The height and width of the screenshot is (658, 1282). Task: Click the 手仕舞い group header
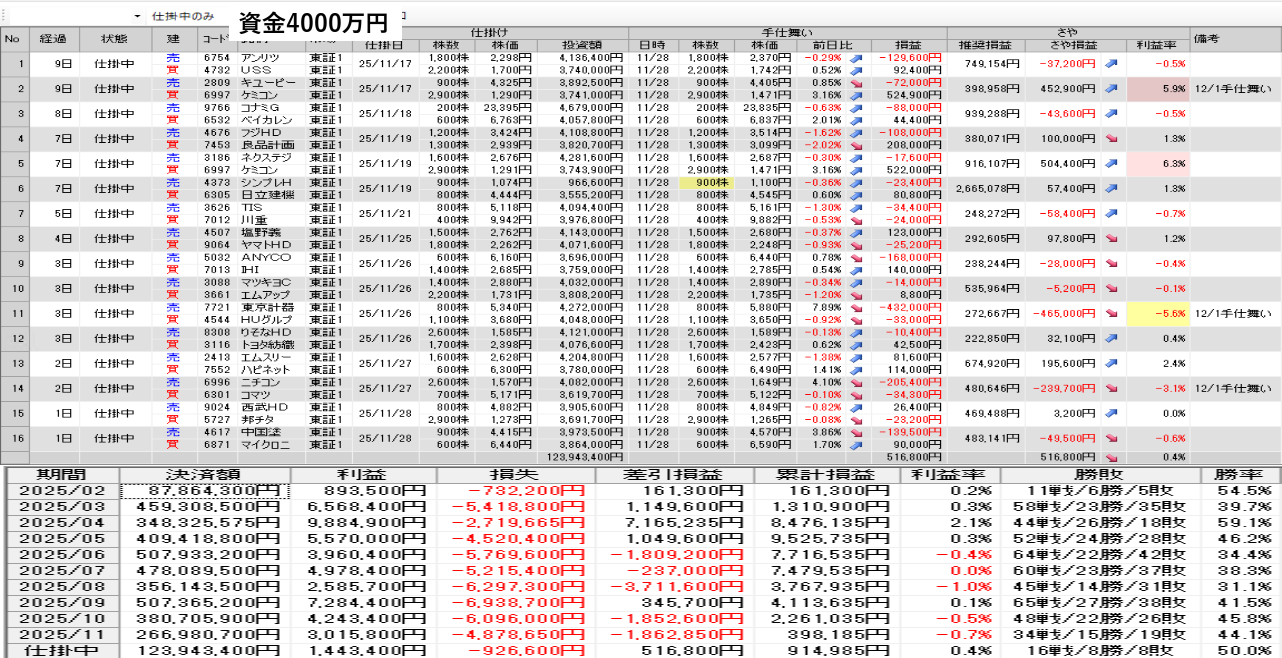point(785,33)
